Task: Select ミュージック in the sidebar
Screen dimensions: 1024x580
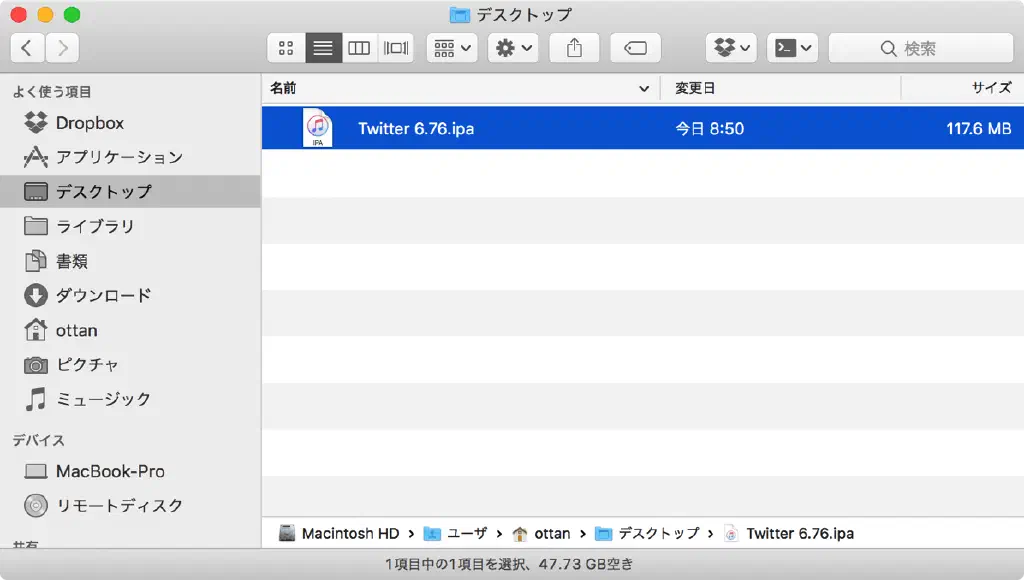Action: tap(103, 399)
